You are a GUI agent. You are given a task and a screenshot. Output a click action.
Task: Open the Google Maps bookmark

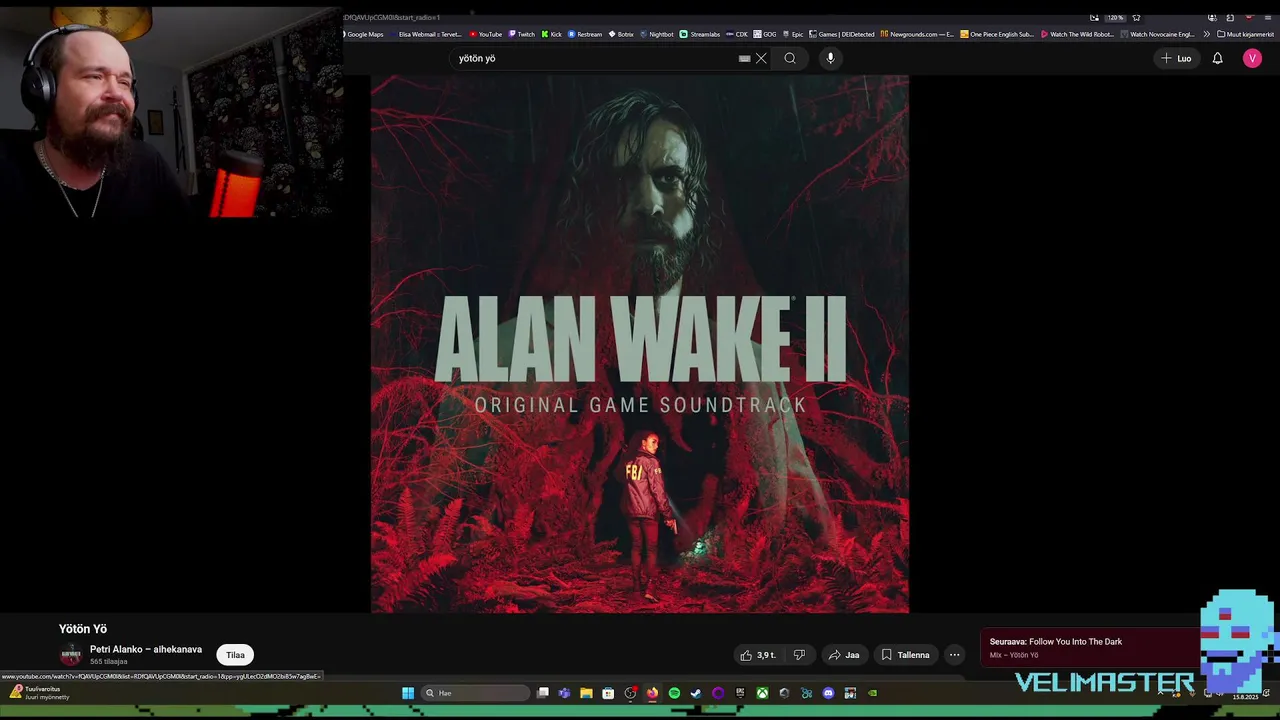pos(362,34)
